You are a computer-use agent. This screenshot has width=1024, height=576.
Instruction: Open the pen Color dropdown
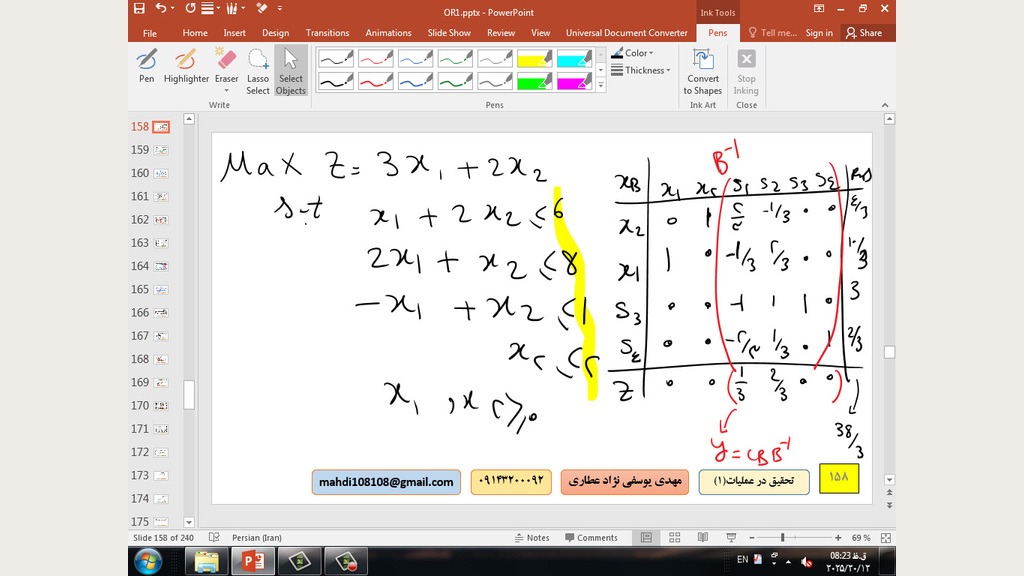[637, 53]
